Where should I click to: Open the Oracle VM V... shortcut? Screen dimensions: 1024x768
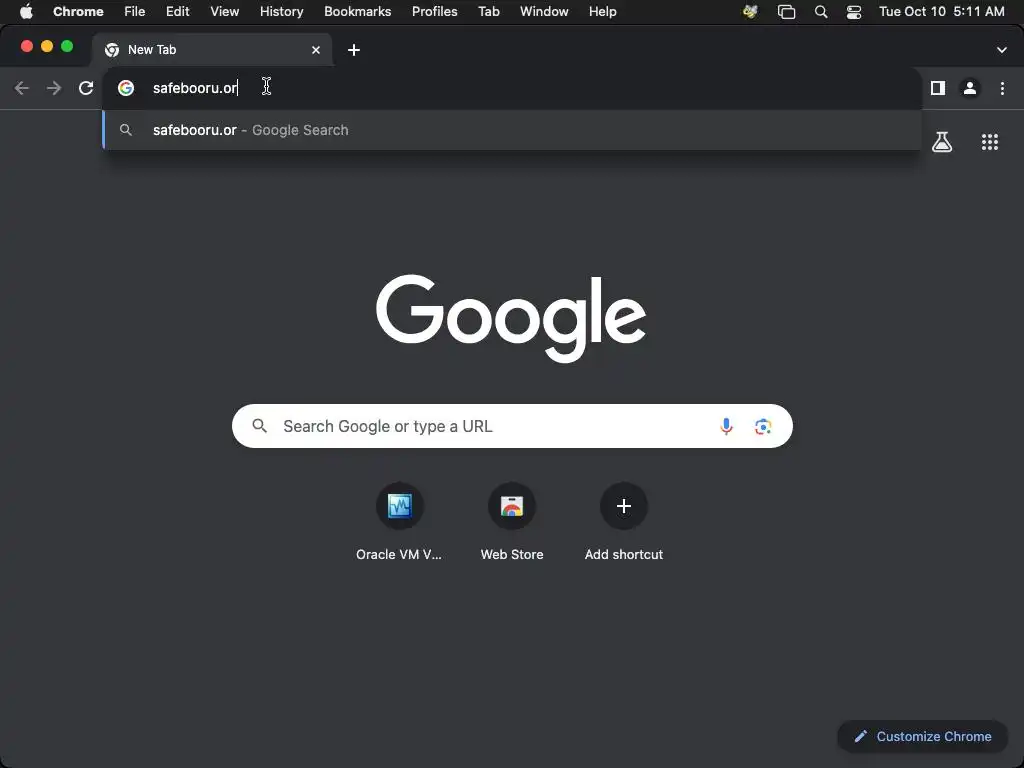tap(399, 522)
